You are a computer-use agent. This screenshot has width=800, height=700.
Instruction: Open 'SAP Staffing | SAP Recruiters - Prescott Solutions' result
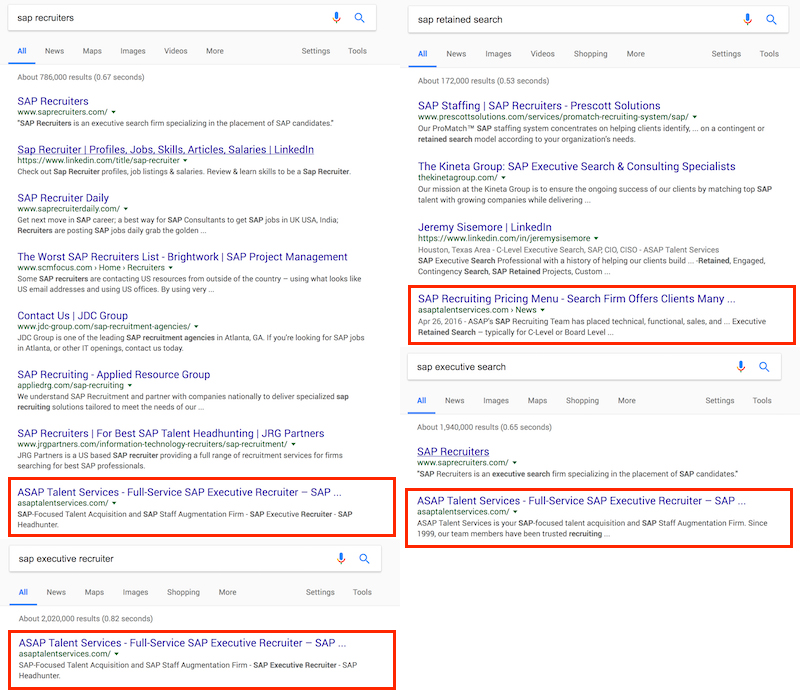click(539, 106)
